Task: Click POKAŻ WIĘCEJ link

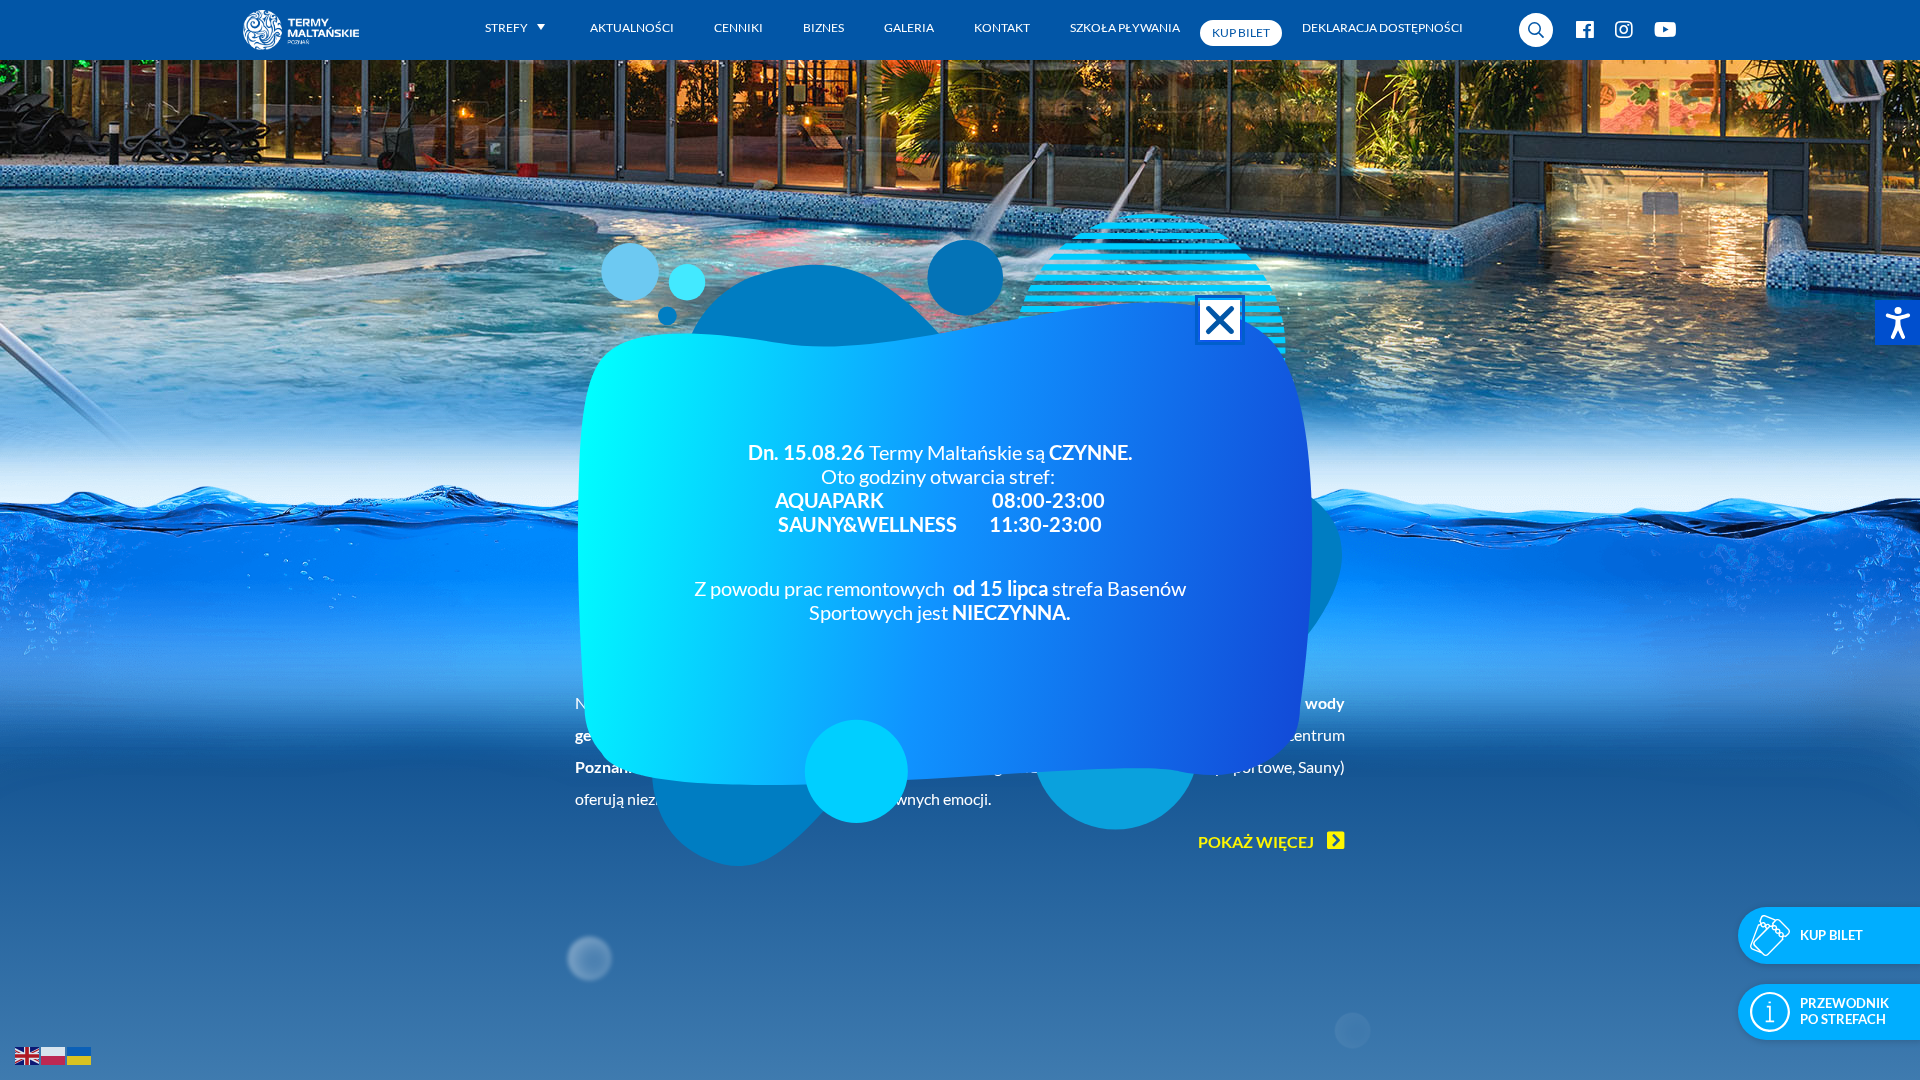Action: [x=1256, y=842]
